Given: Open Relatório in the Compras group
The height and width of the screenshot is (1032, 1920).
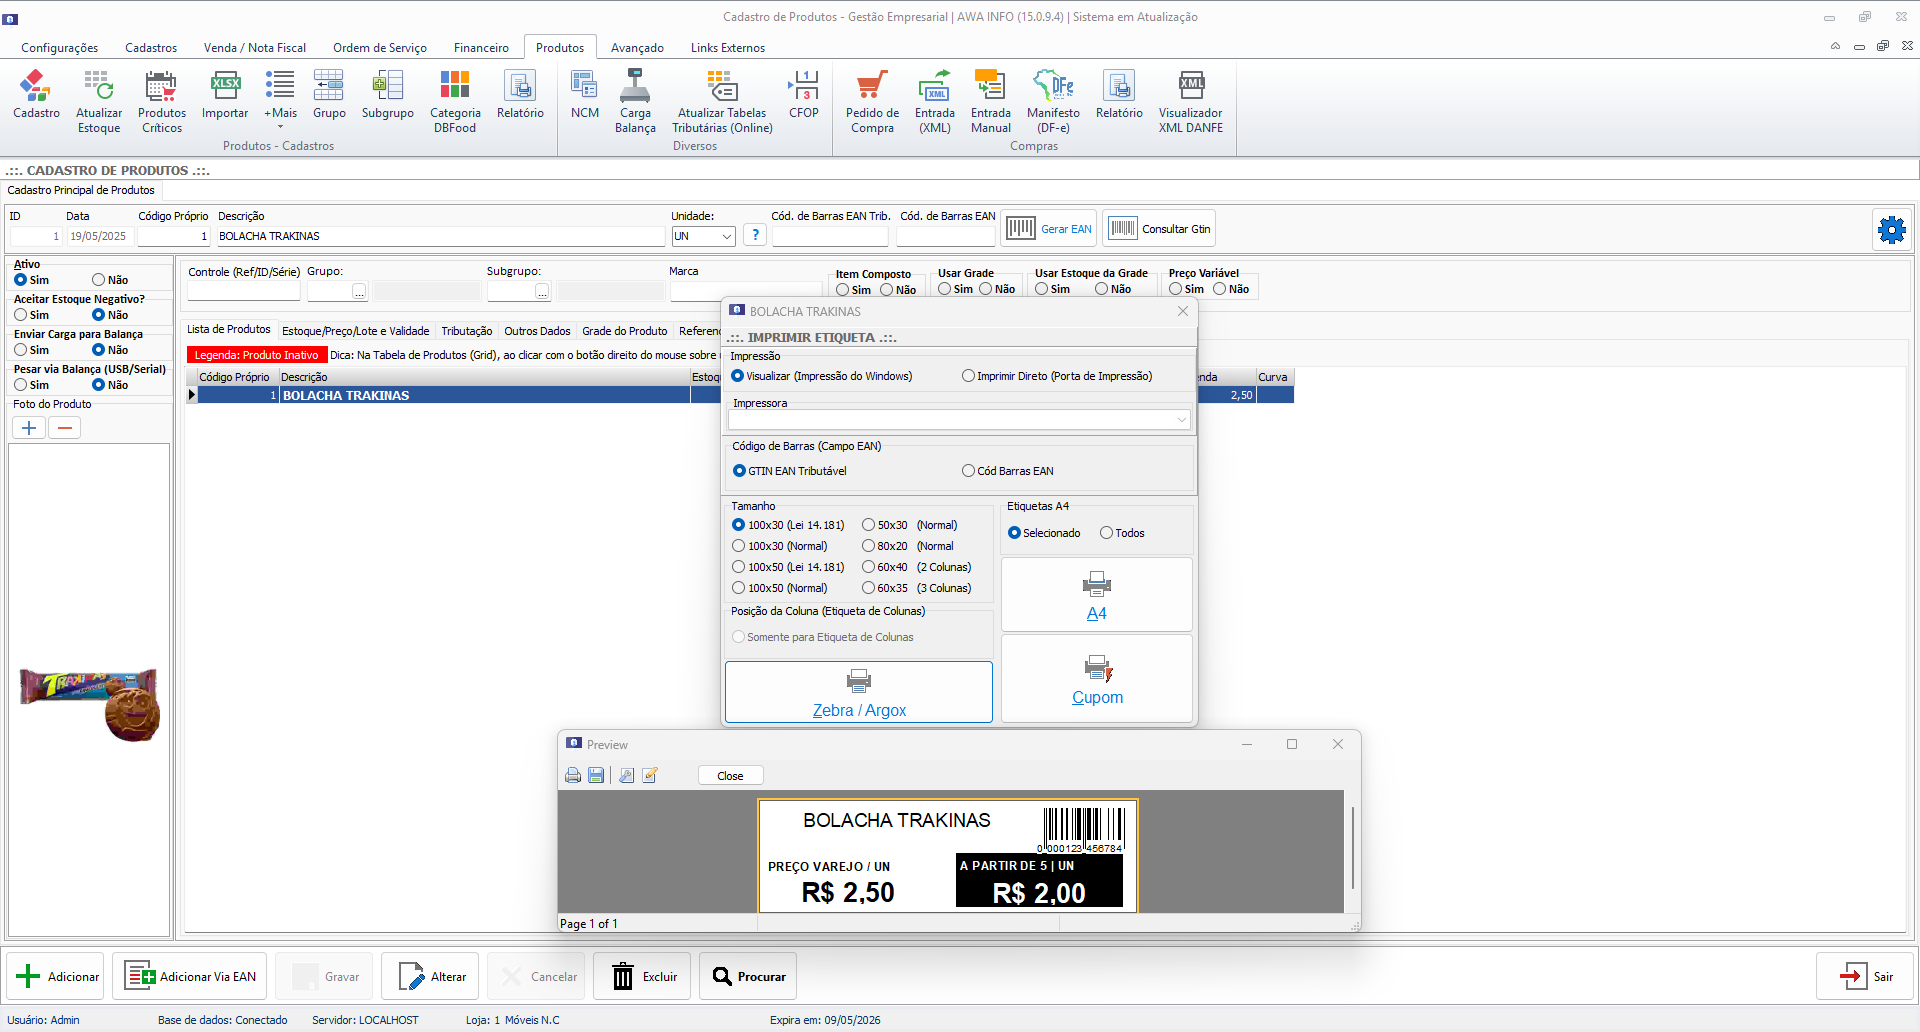Looking at the screenshot, I should (1119, 96).
